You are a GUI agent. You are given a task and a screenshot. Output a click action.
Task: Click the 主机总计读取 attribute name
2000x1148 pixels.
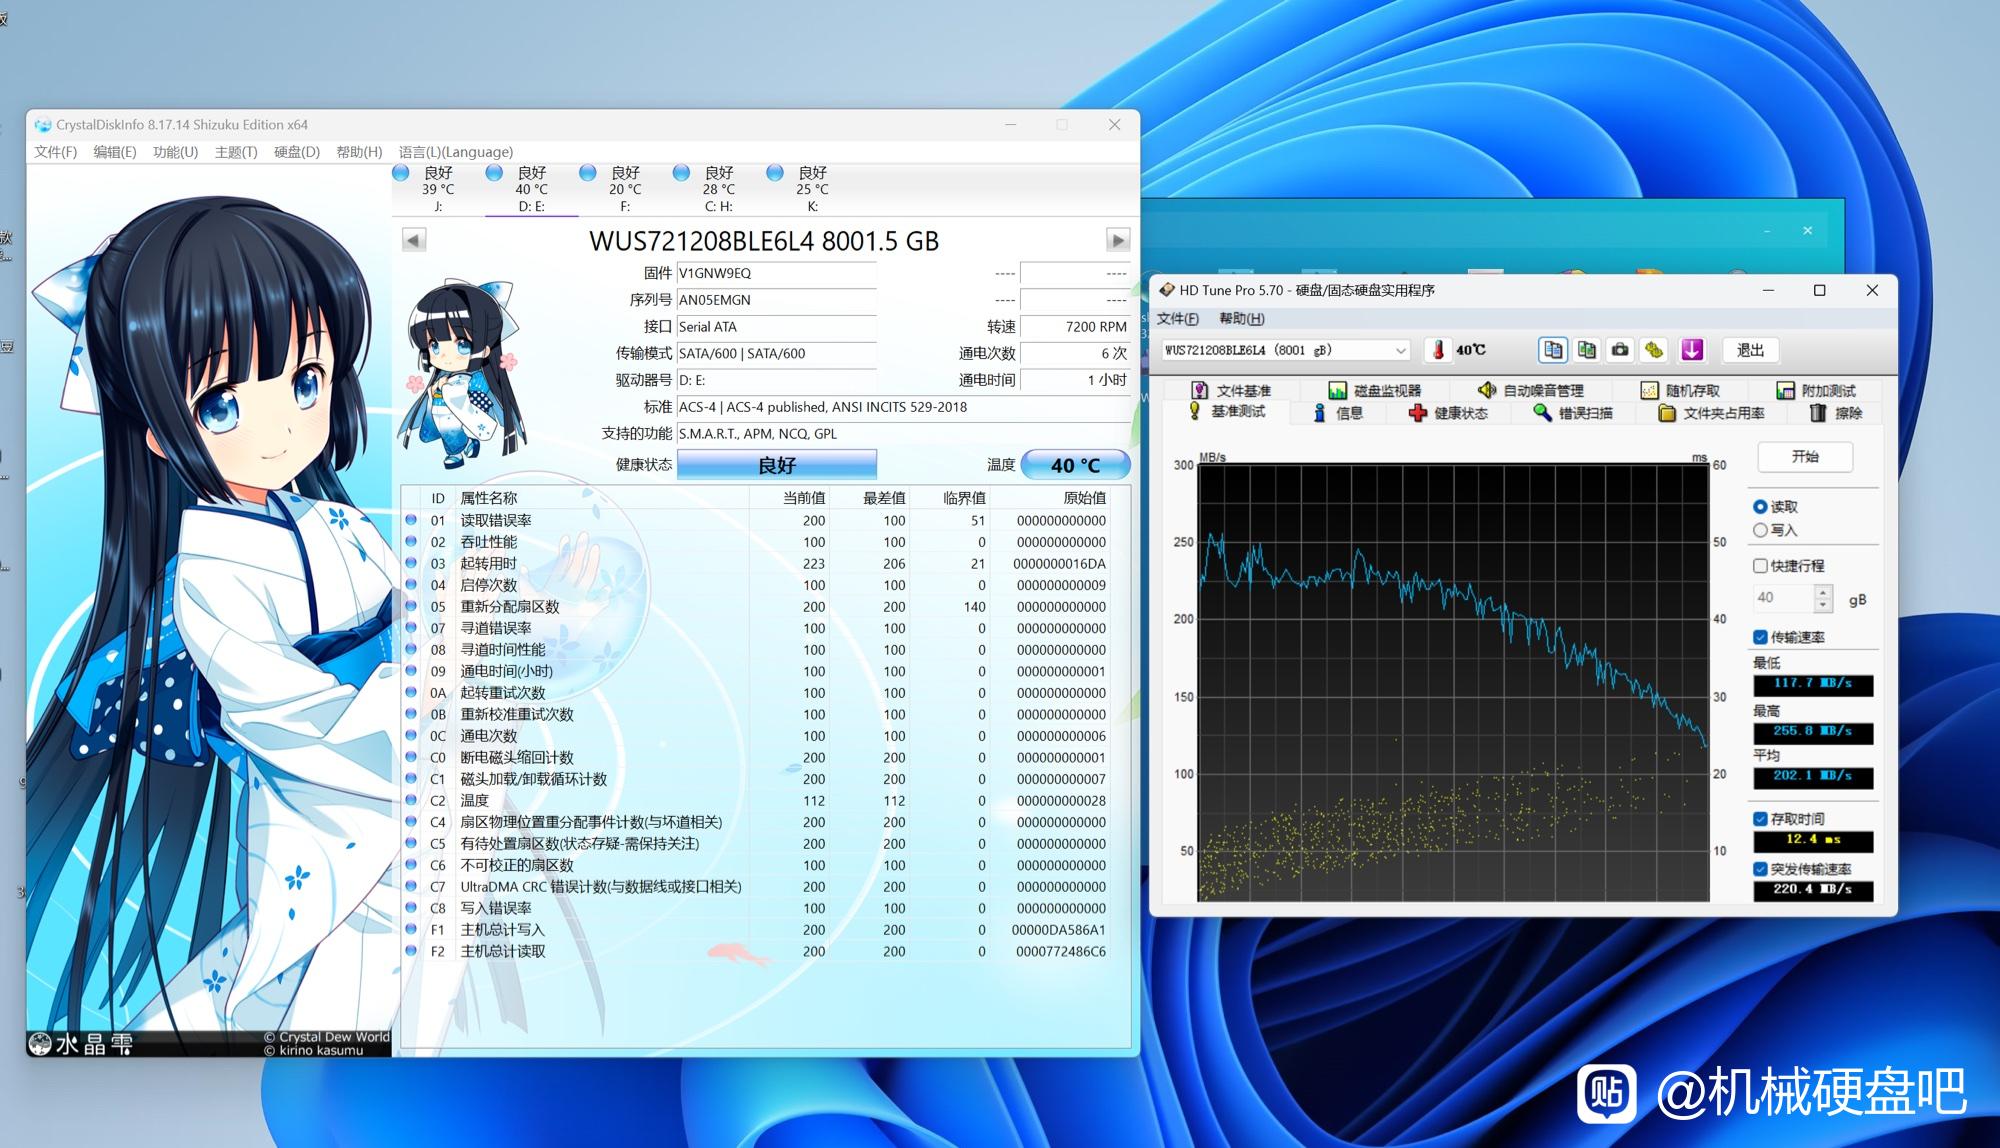[x=503, y=951]
